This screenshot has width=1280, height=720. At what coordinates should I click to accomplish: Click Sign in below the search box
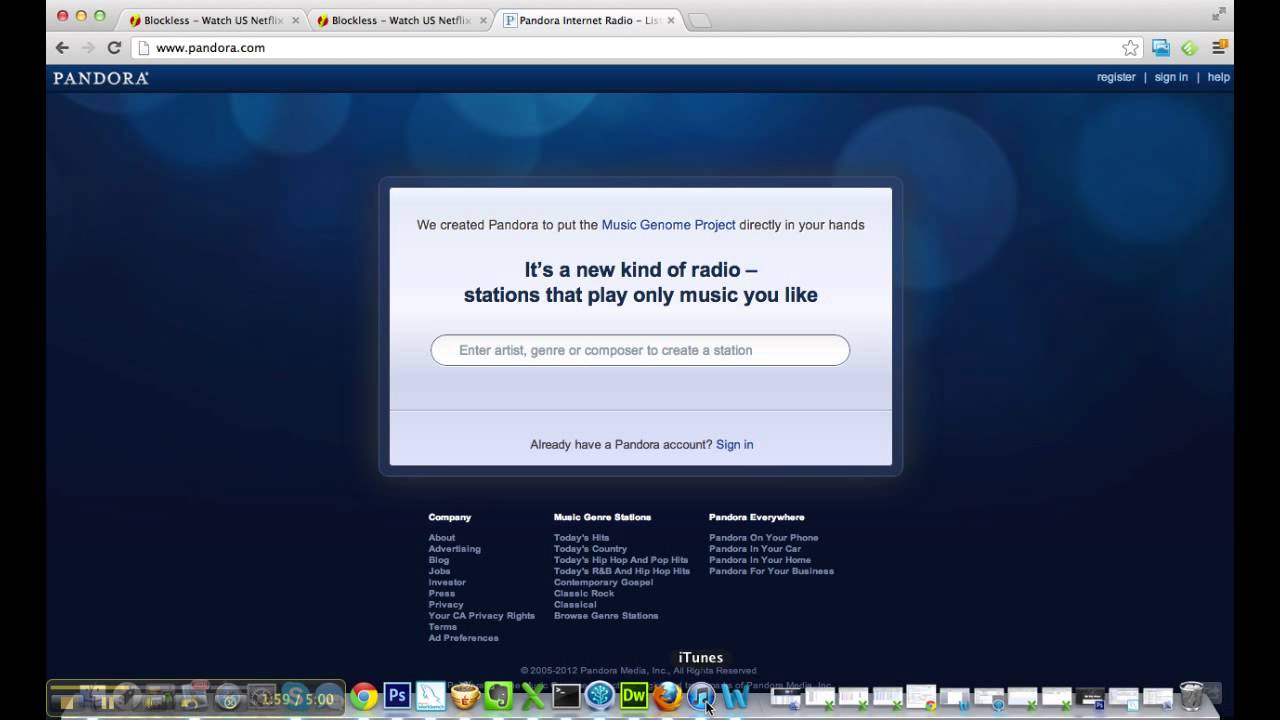point(735,445)
